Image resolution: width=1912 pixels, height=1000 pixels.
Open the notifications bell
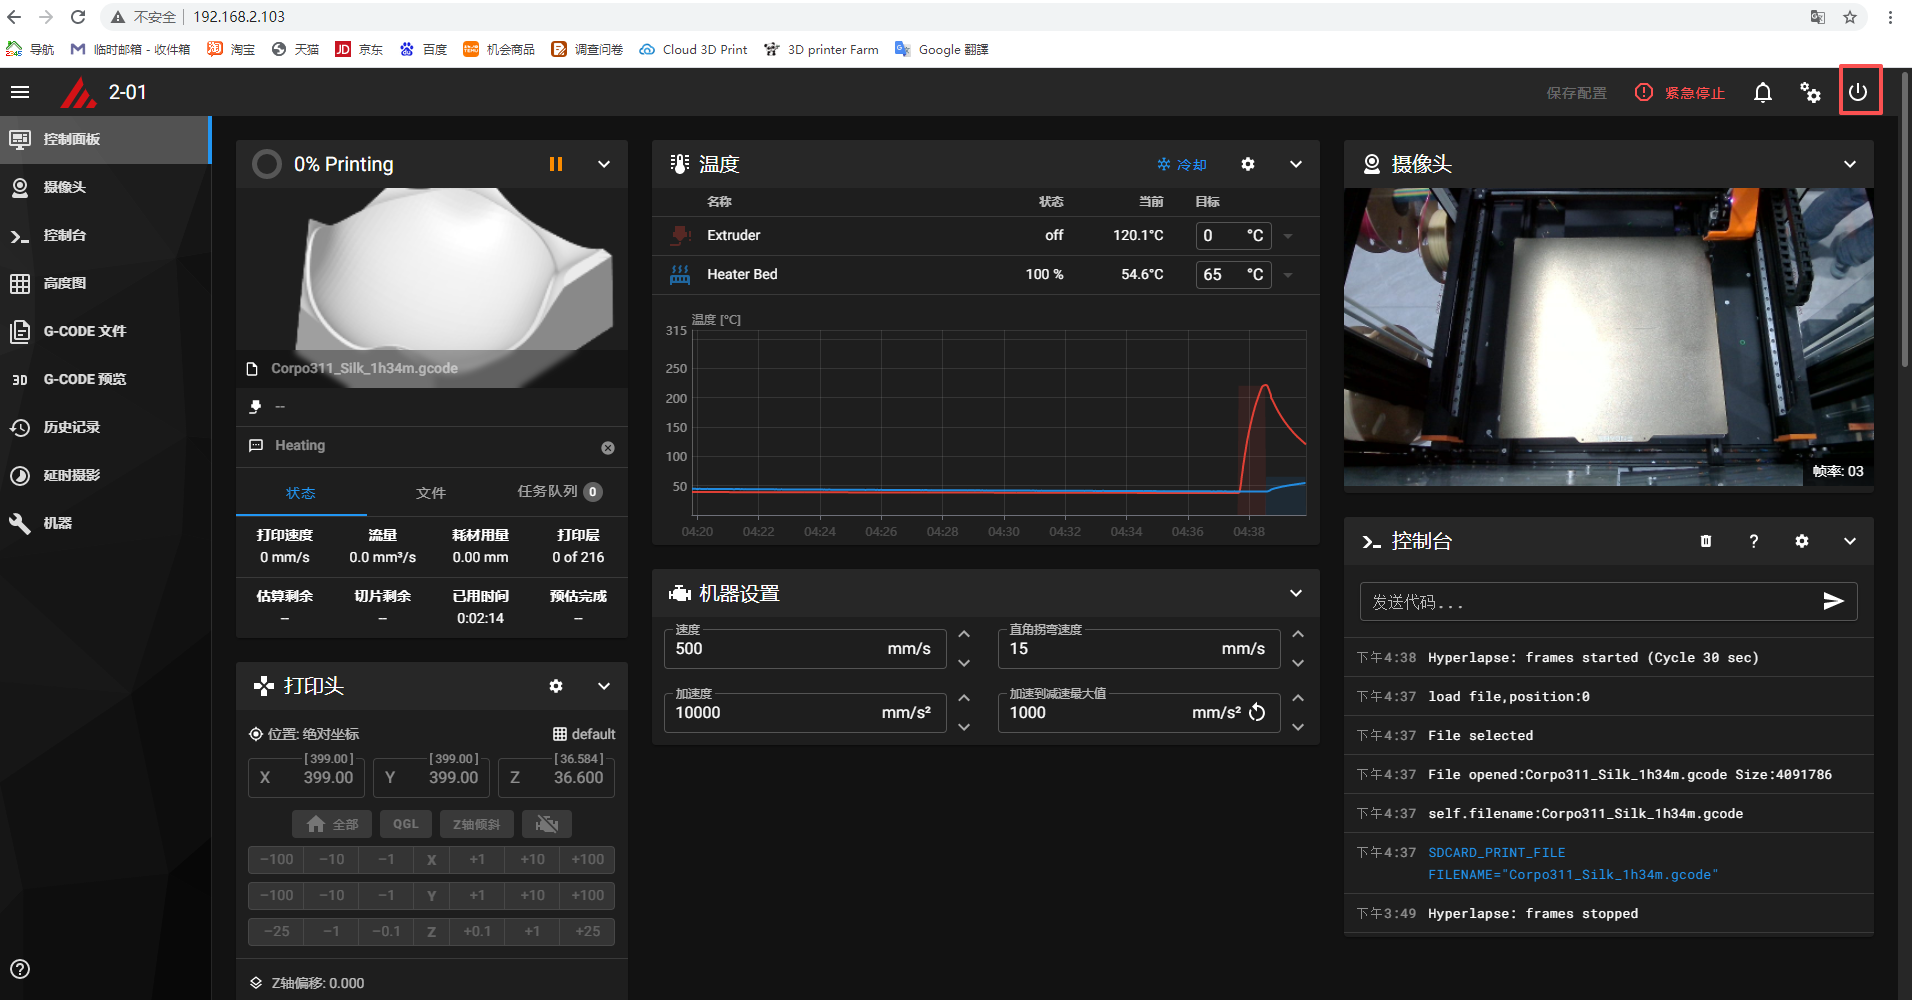1762,93
